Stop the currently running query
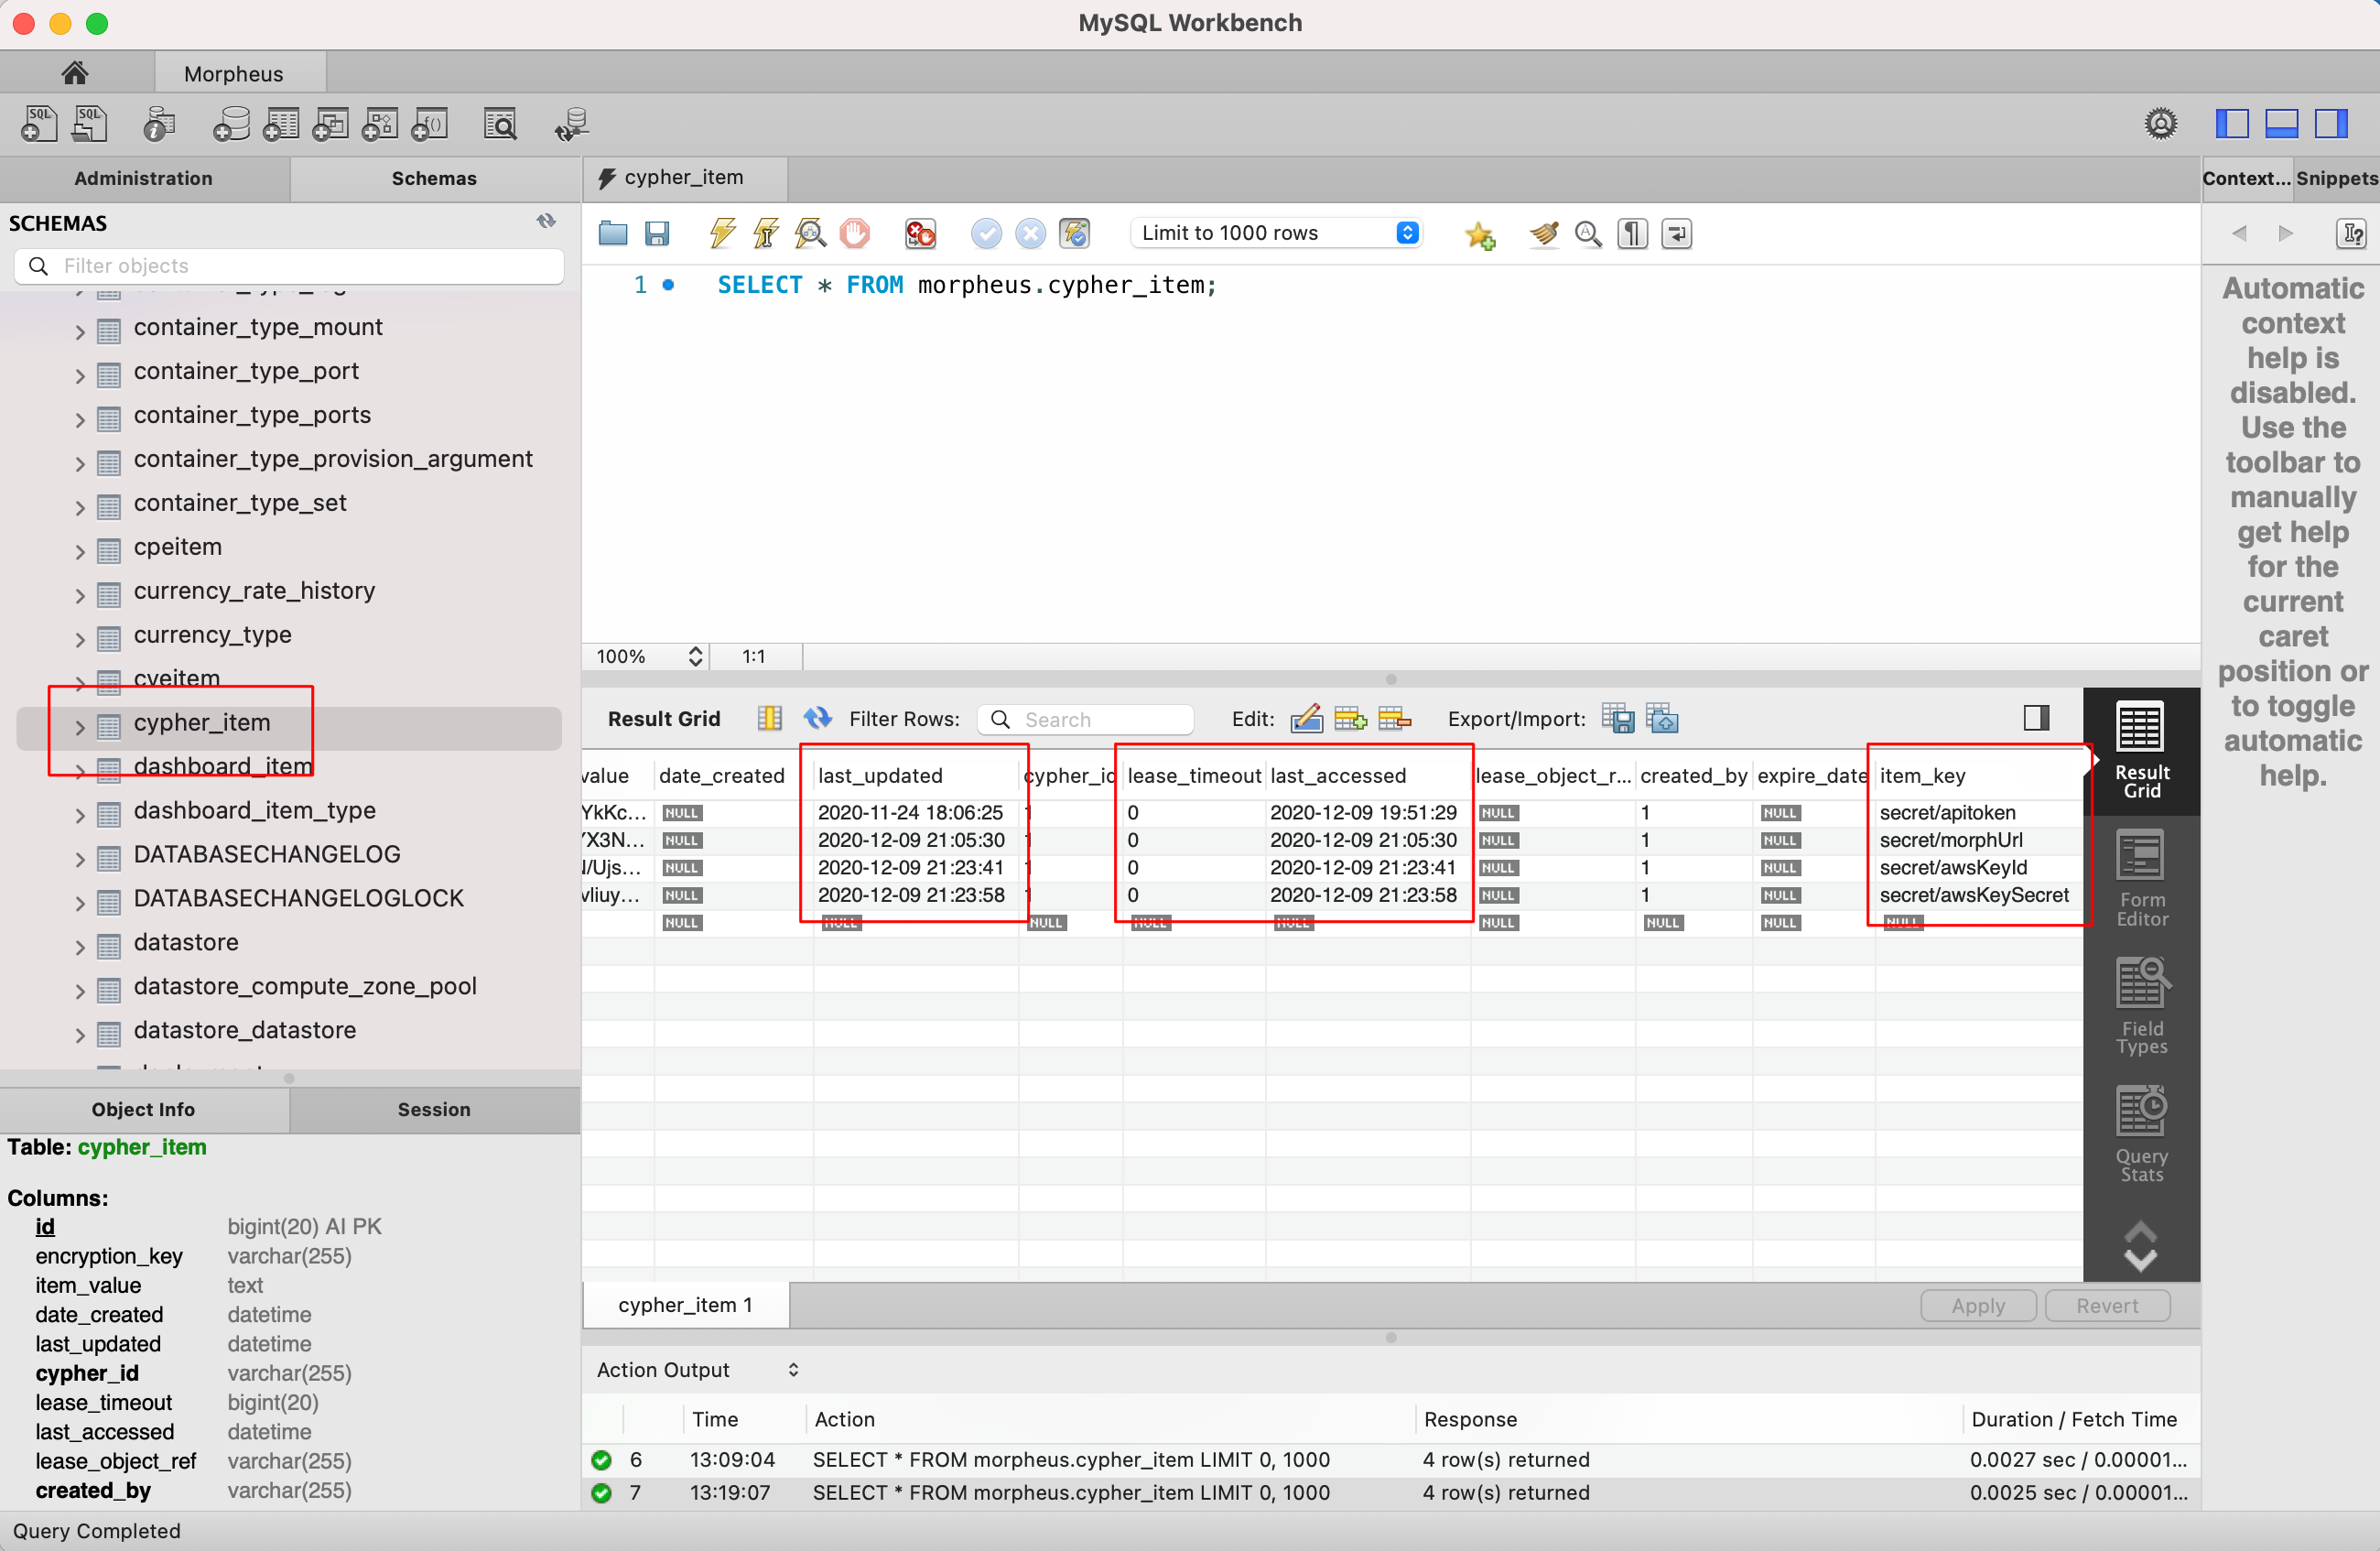 coord(855,233)
